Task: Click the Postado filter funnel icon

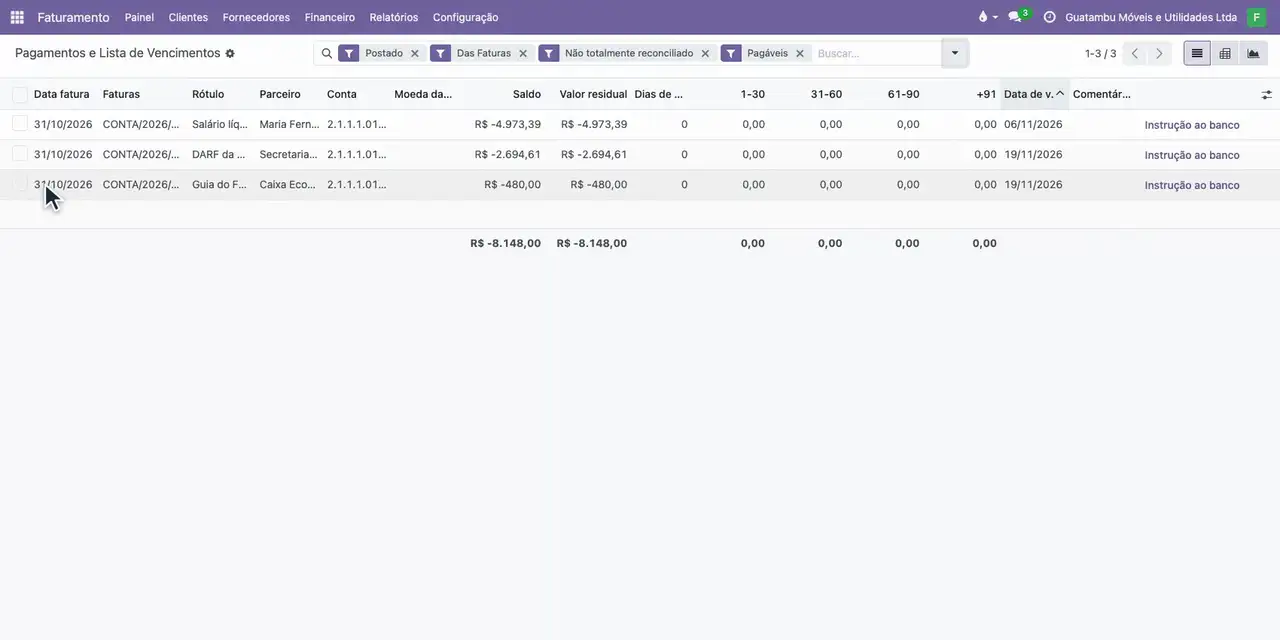Action: [x=349, y=53]
